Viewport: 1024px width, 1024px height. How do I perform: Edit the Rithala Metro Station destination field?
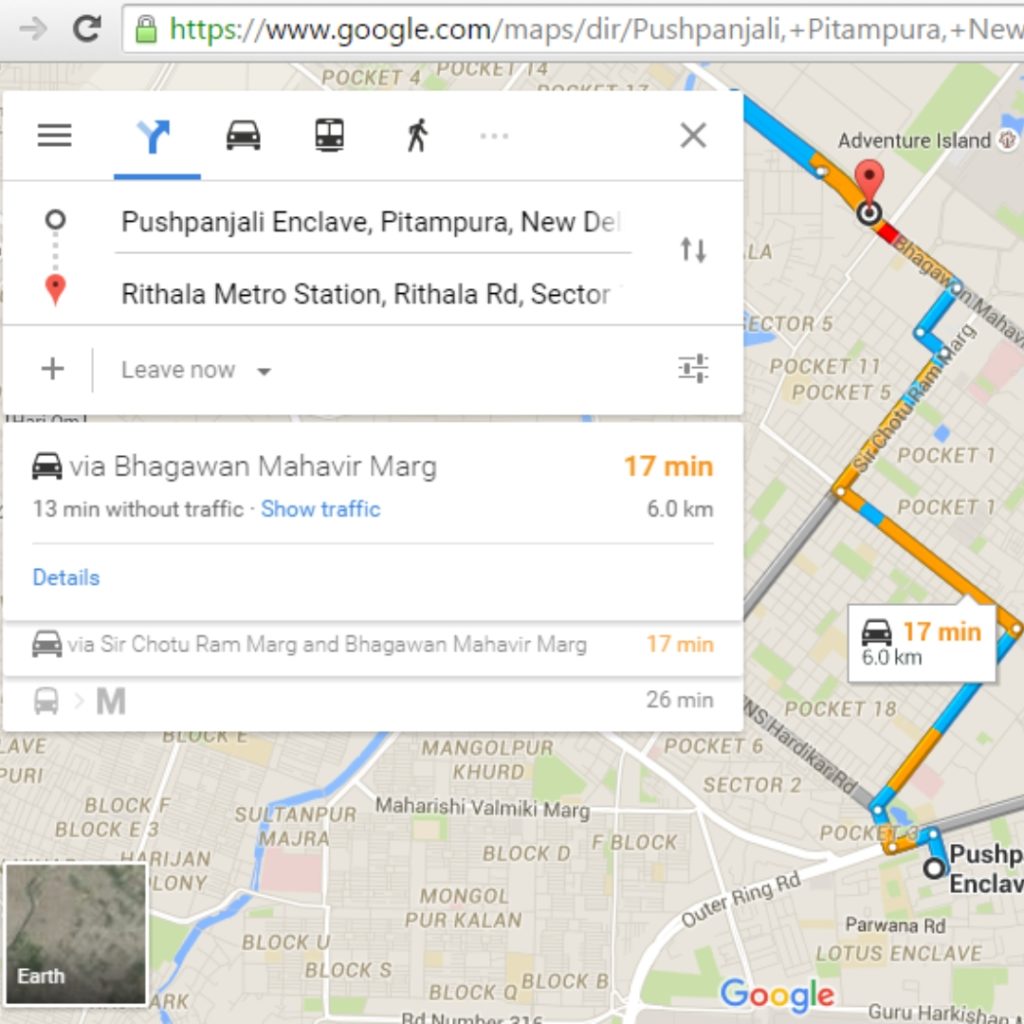[x=366, y=294]
